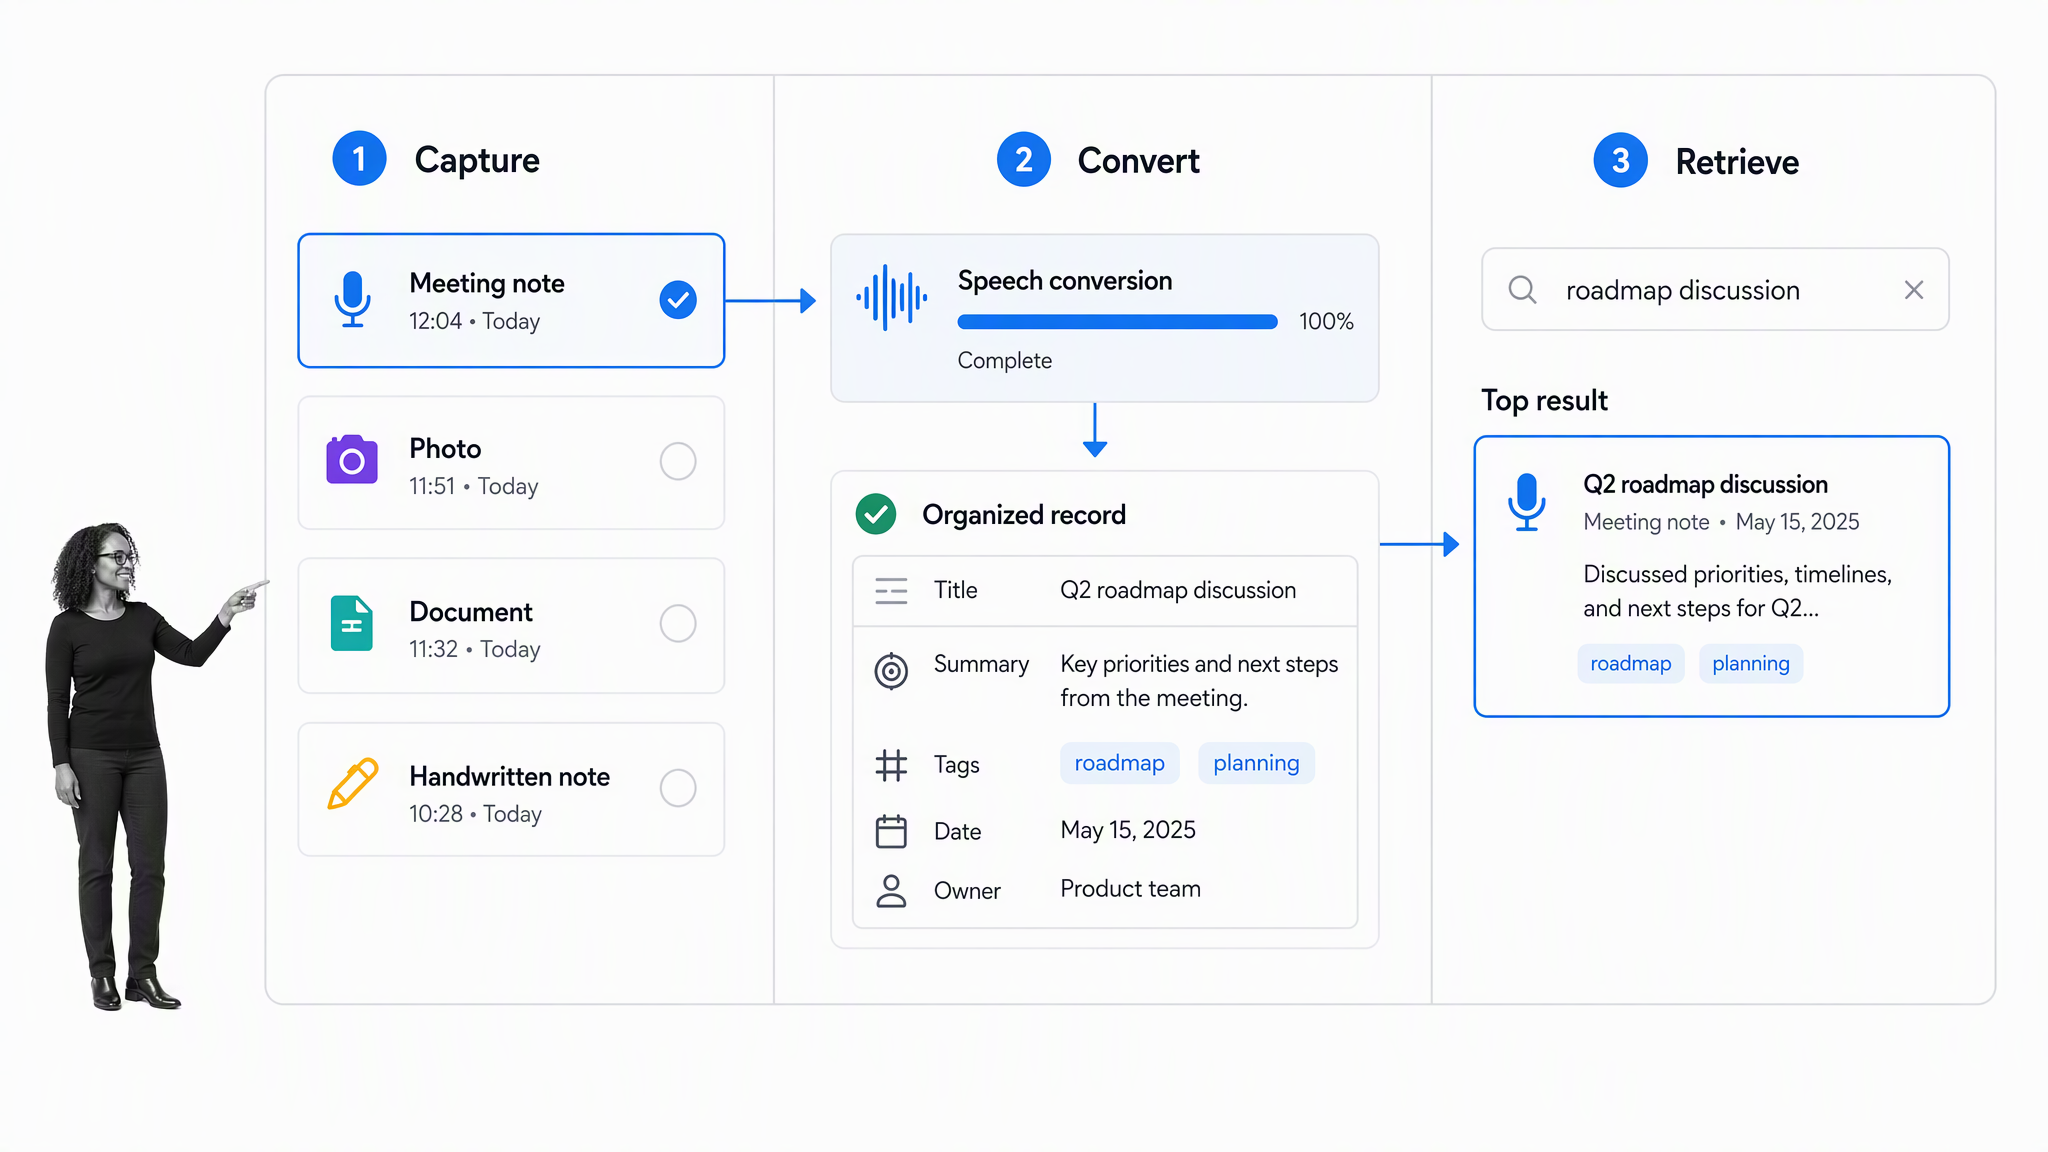Click the 'May 15, 2025' Date row value
Screen dimensions: 2048x1152
click(x=1128, y=831)
